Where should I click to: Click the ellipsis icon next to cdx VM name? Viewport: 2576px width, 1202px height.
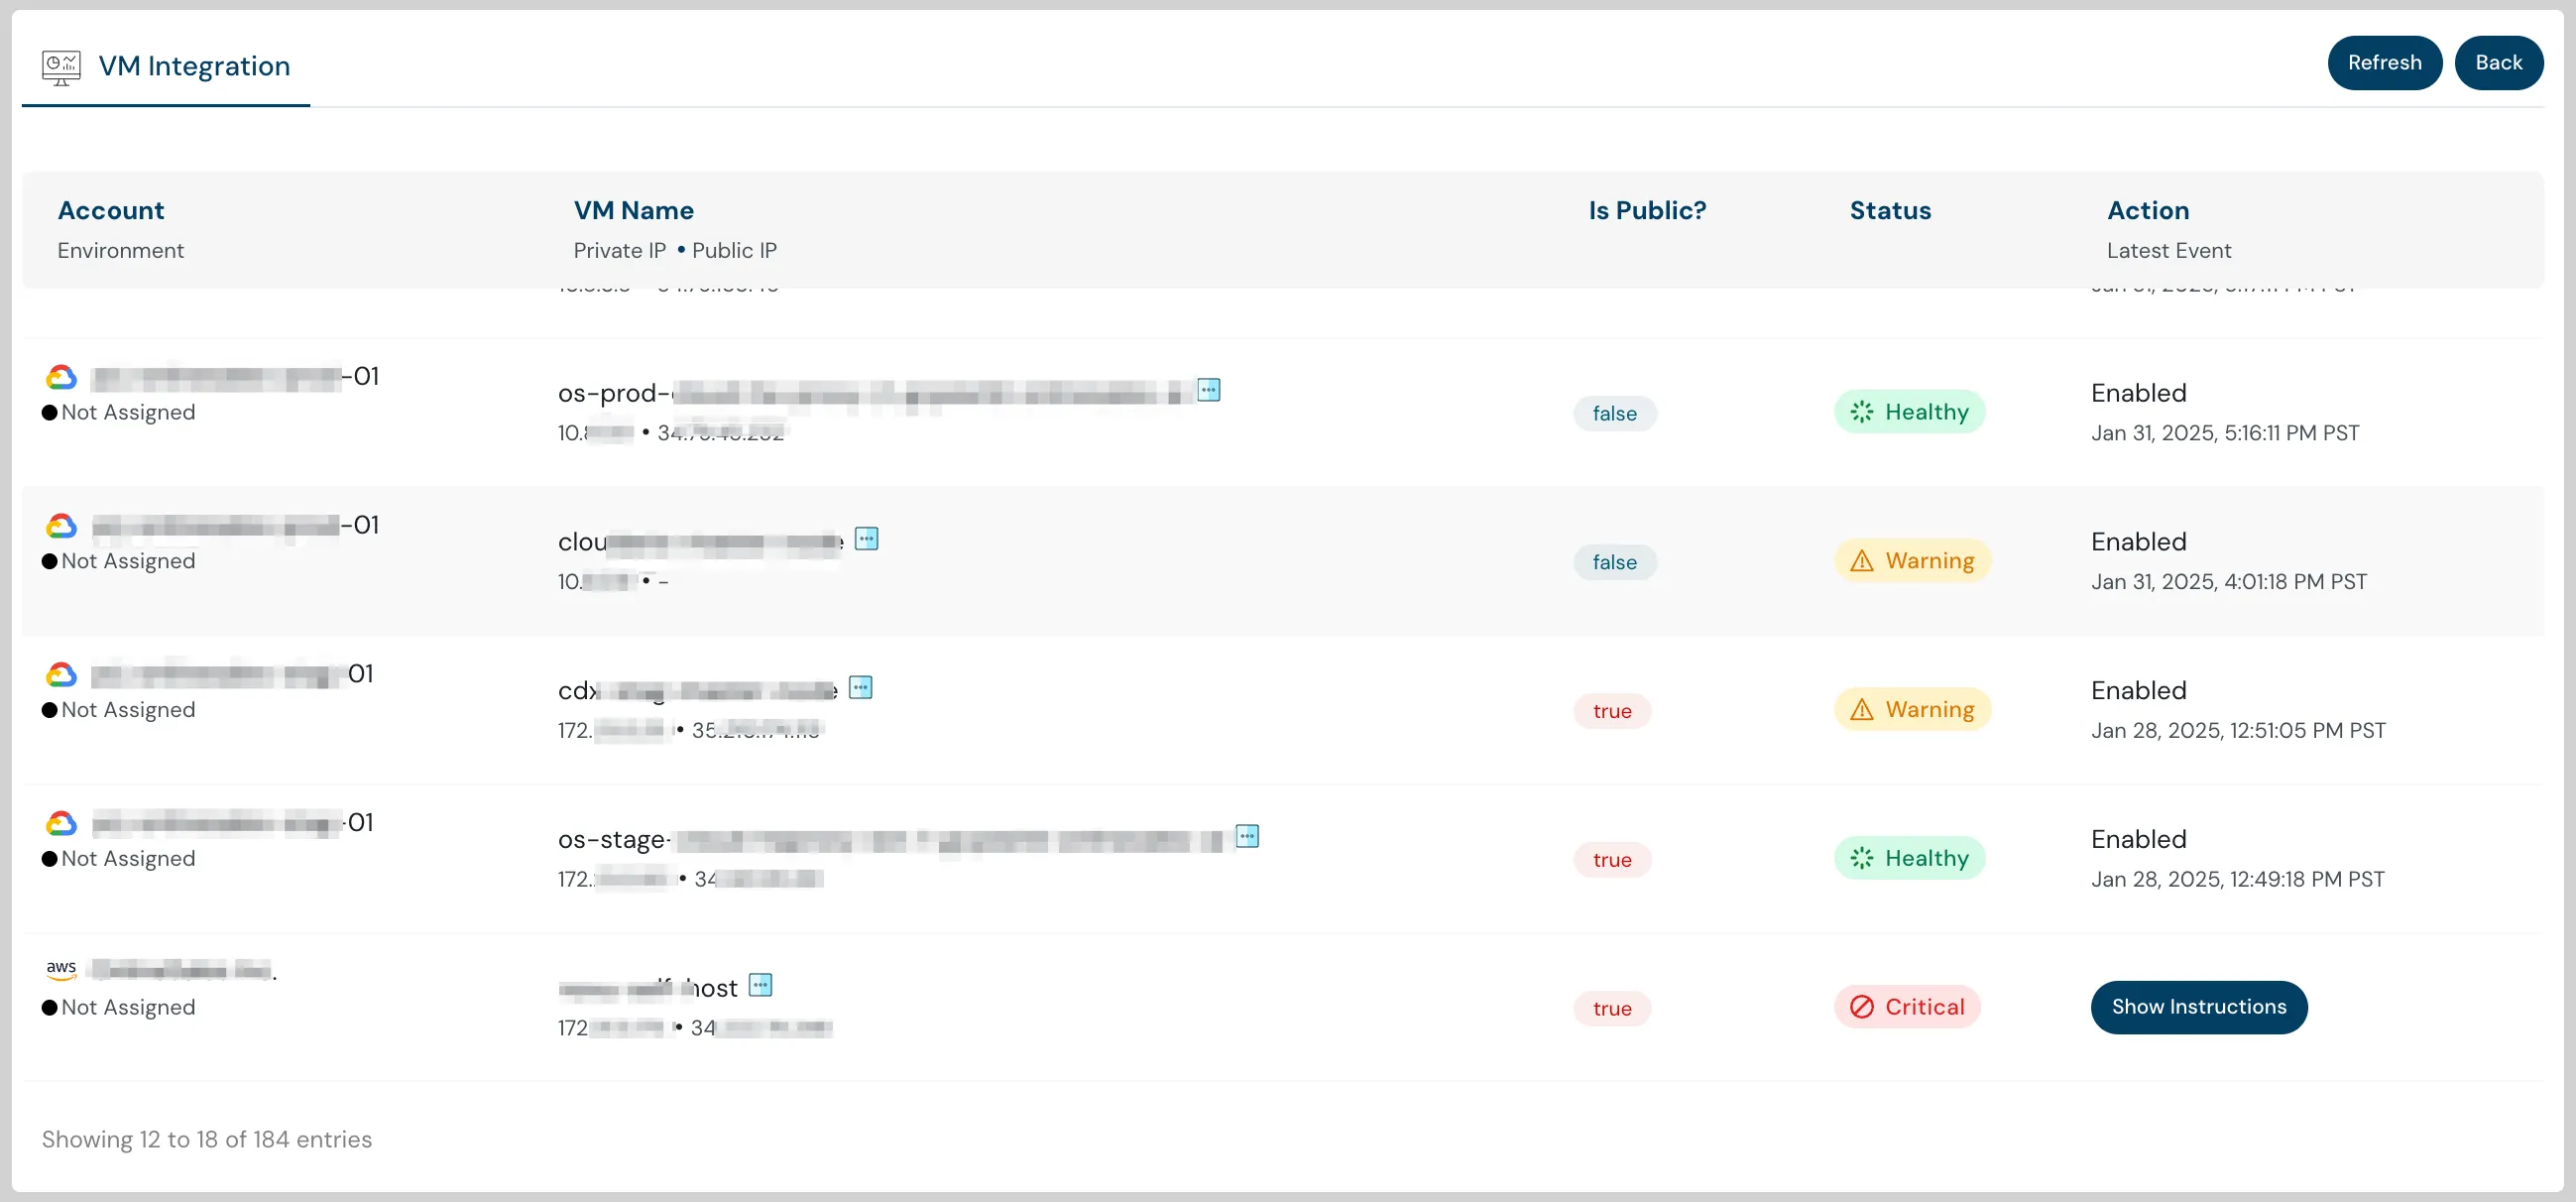[861, 687]
